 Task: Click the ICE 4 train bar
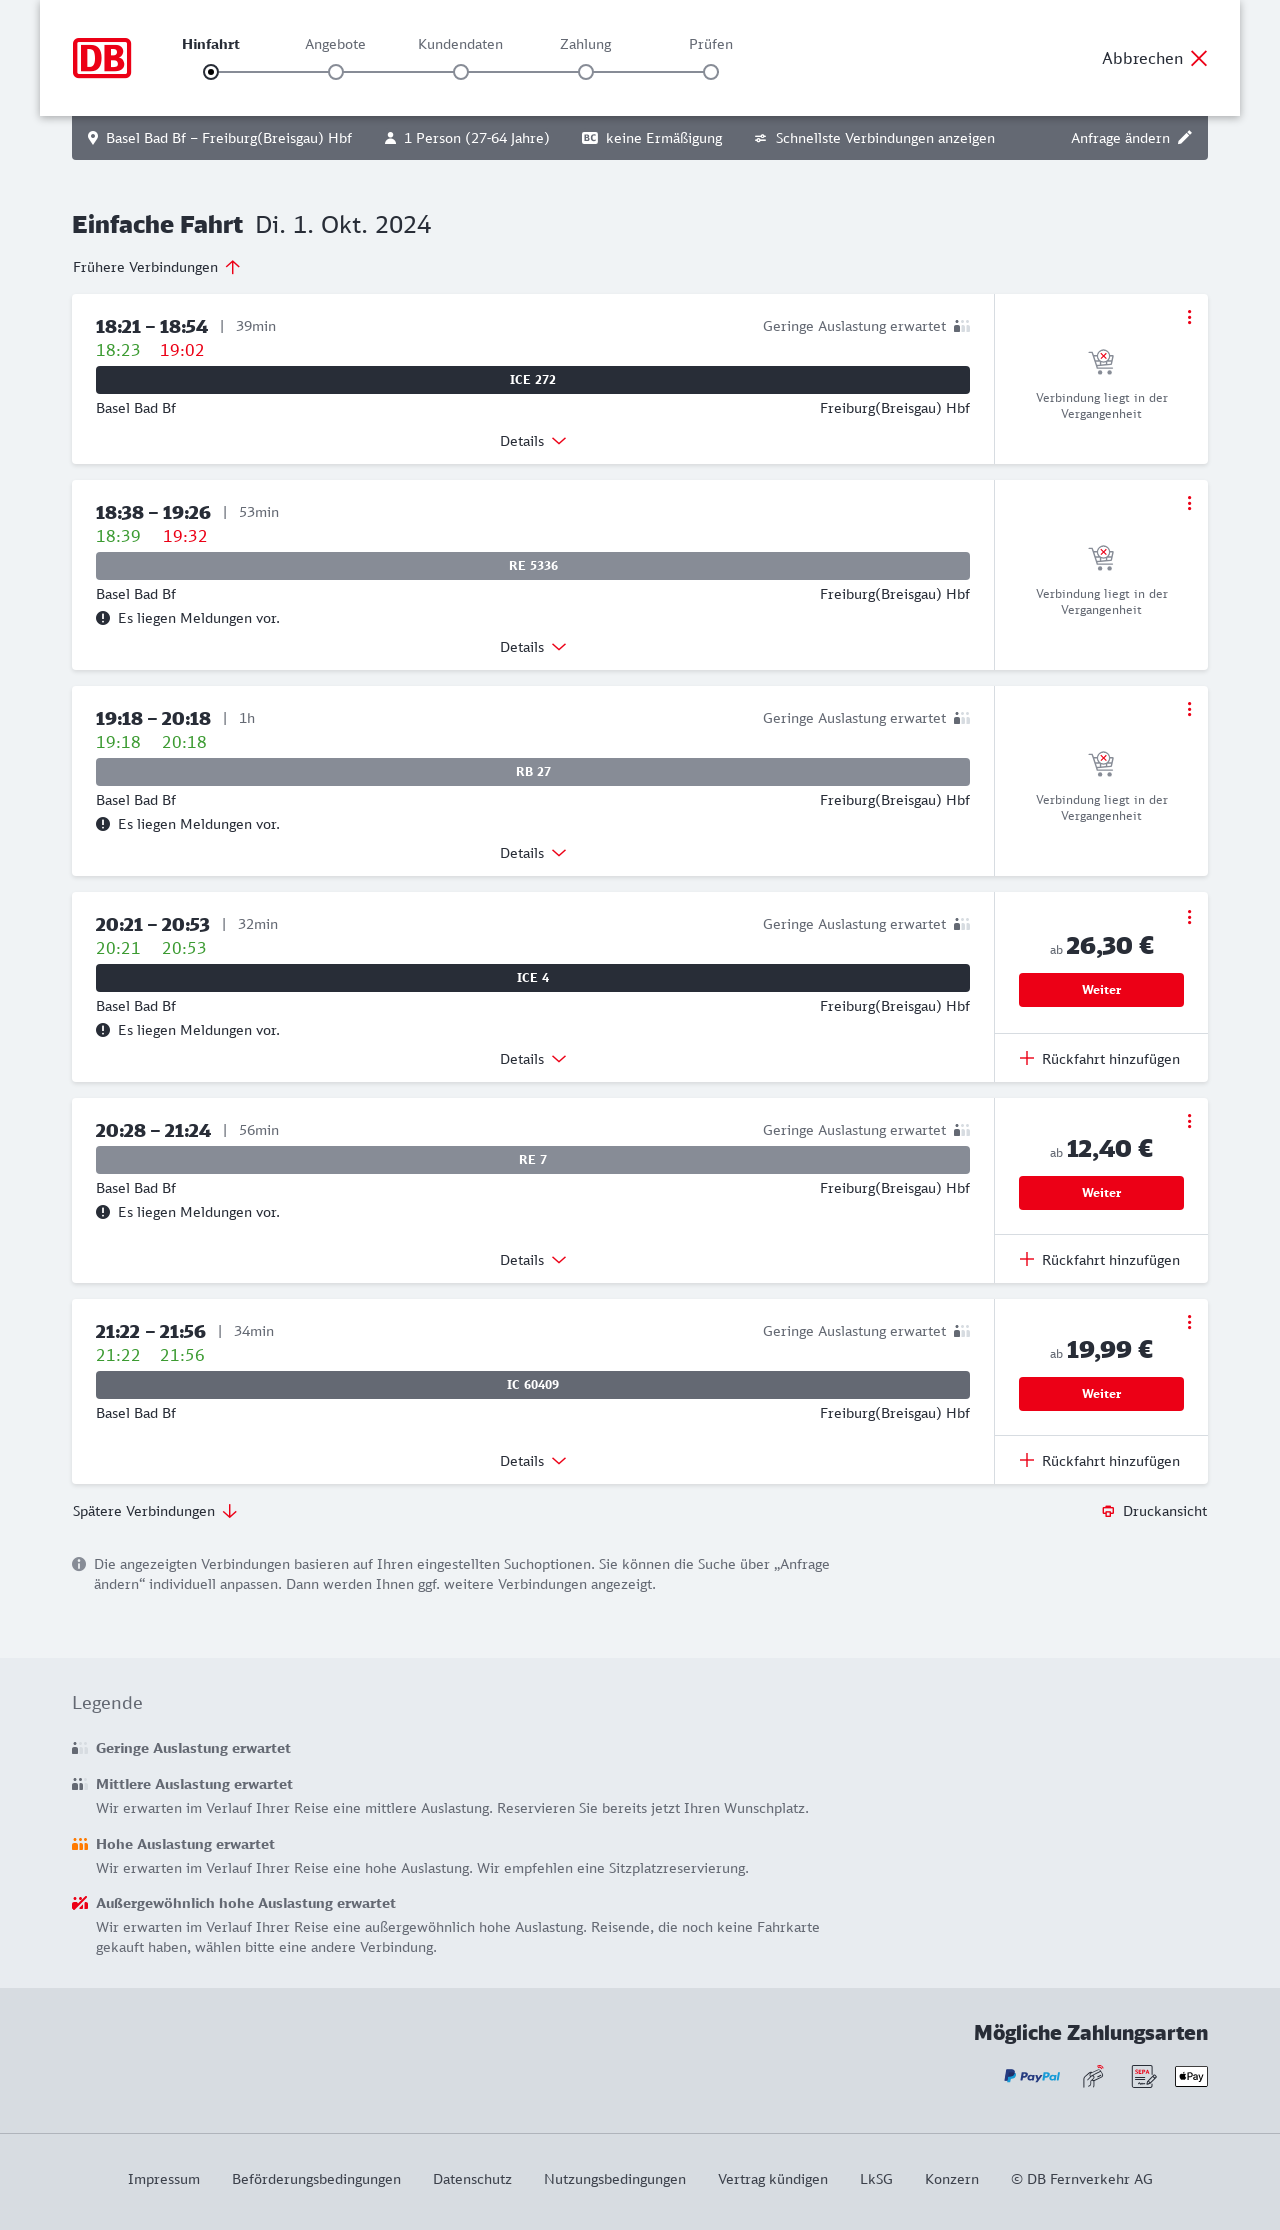click(x=533, y=978)
